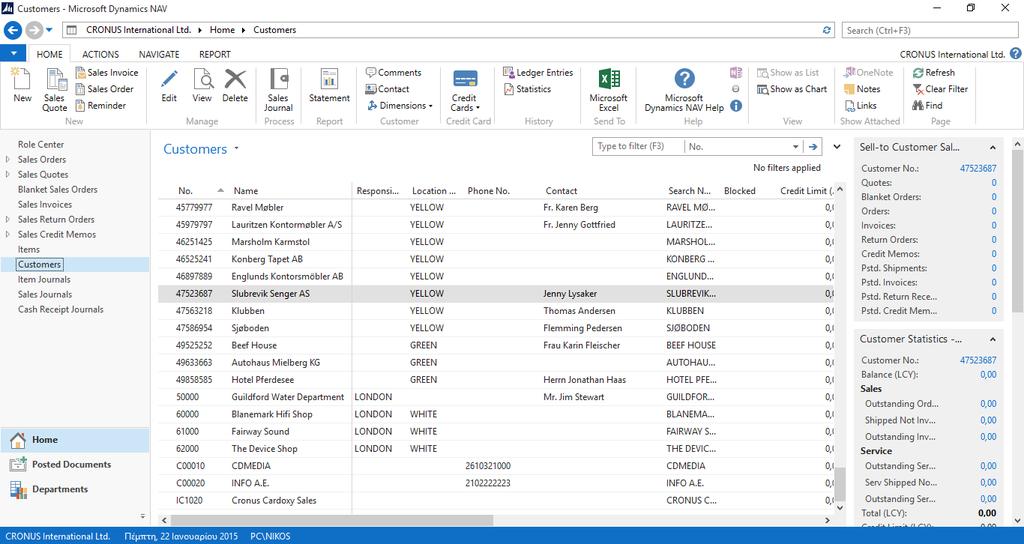
Task: Open customer Statistics
Action: (527, 89)
